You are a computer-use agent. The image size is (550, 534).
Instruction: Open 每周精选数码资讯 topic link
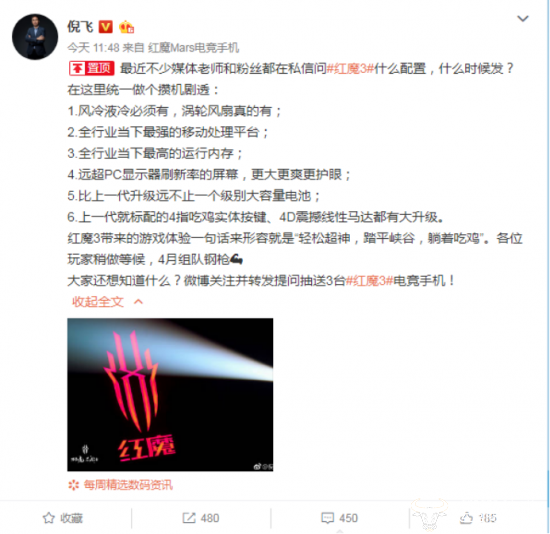click(x=128, y=485)
